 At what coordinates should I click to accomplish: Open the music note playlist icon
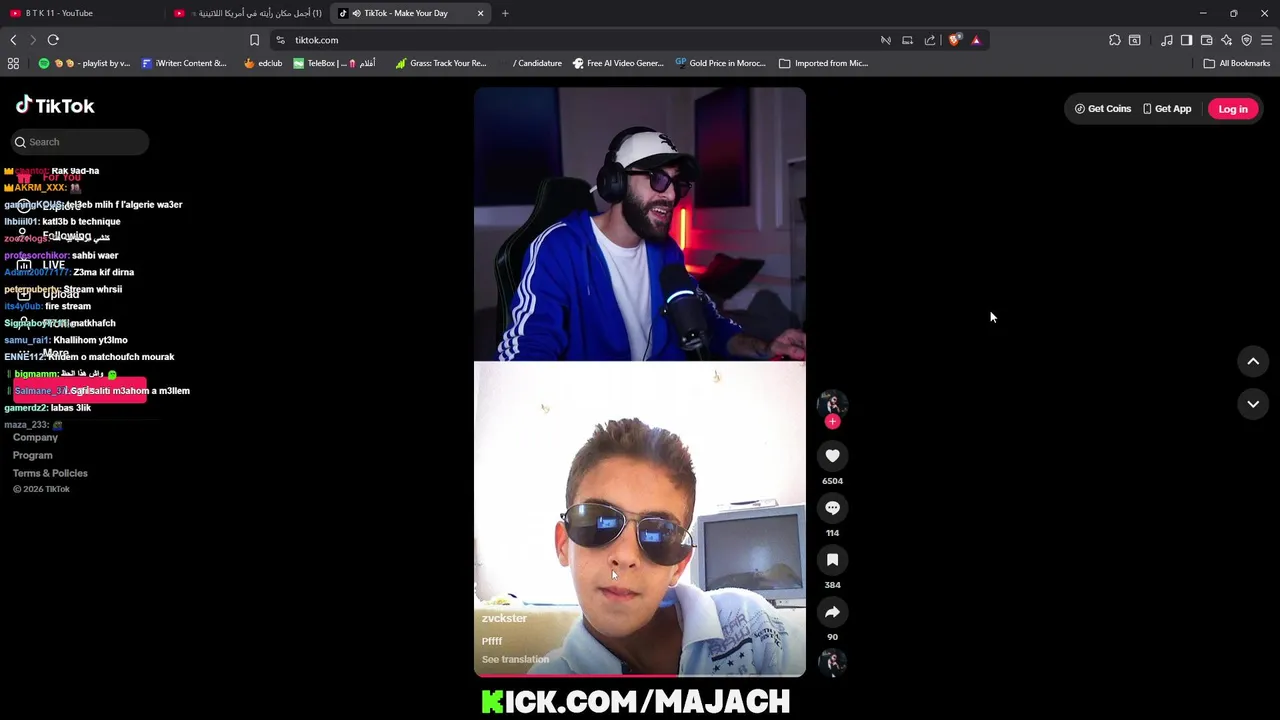pos(1166,40)
